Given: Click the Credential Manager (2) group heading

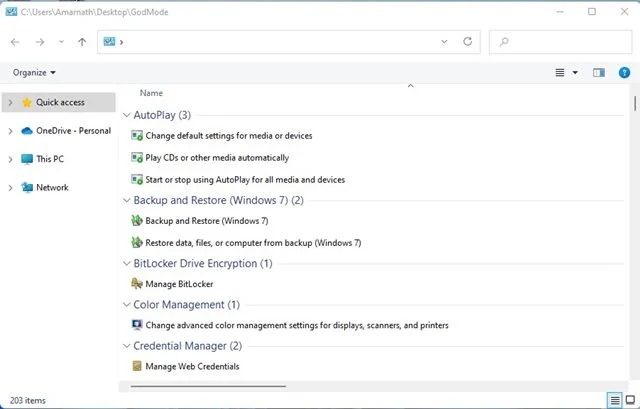Looking at the screenshot, I should coord(187,346).
